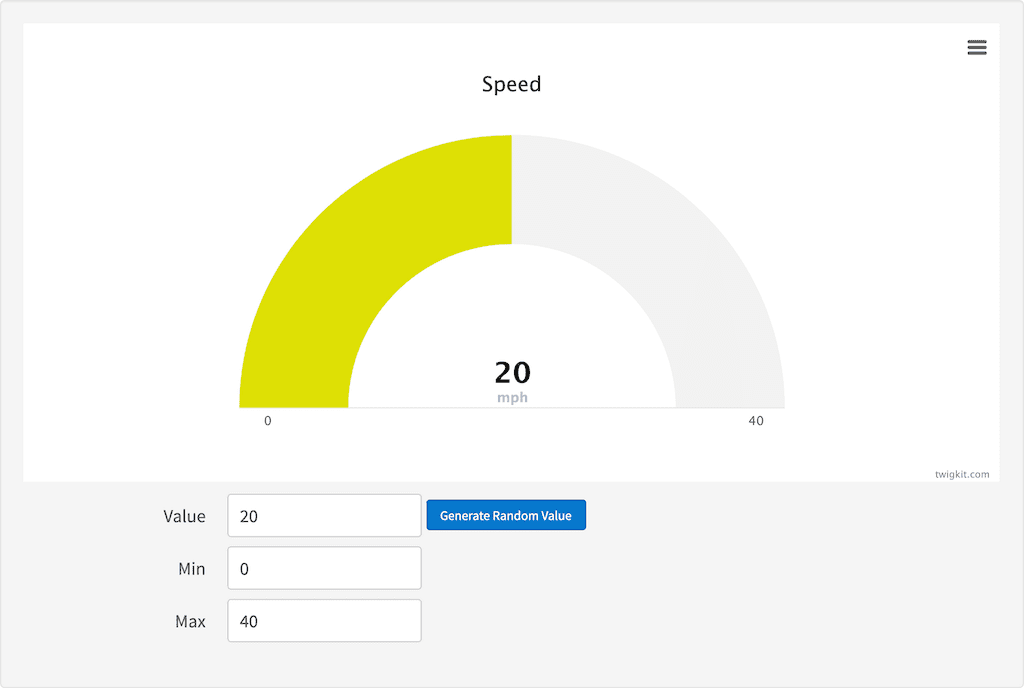Focus the Max input field
Image resolution: width=1024 pixels, height=688 pixels.
[324, 621]
